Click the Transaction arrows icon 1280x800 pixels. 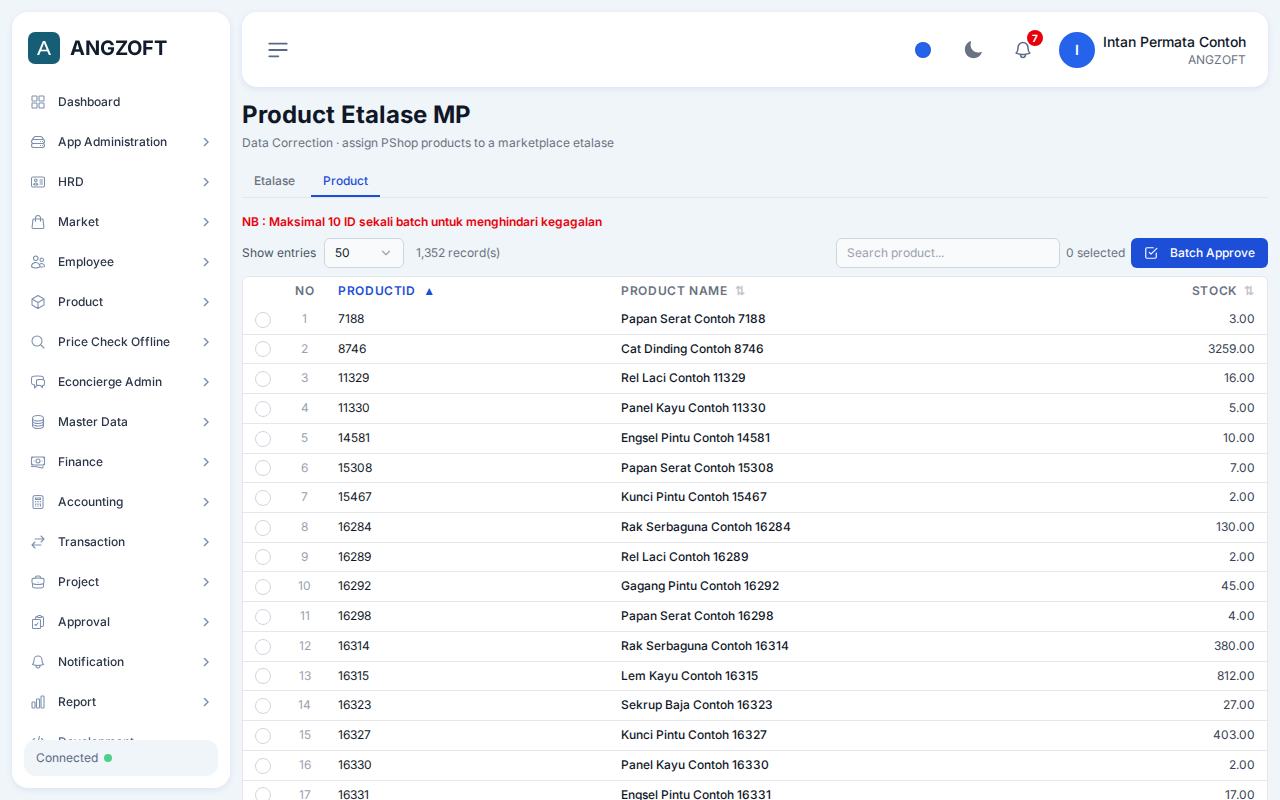[38, 542]
